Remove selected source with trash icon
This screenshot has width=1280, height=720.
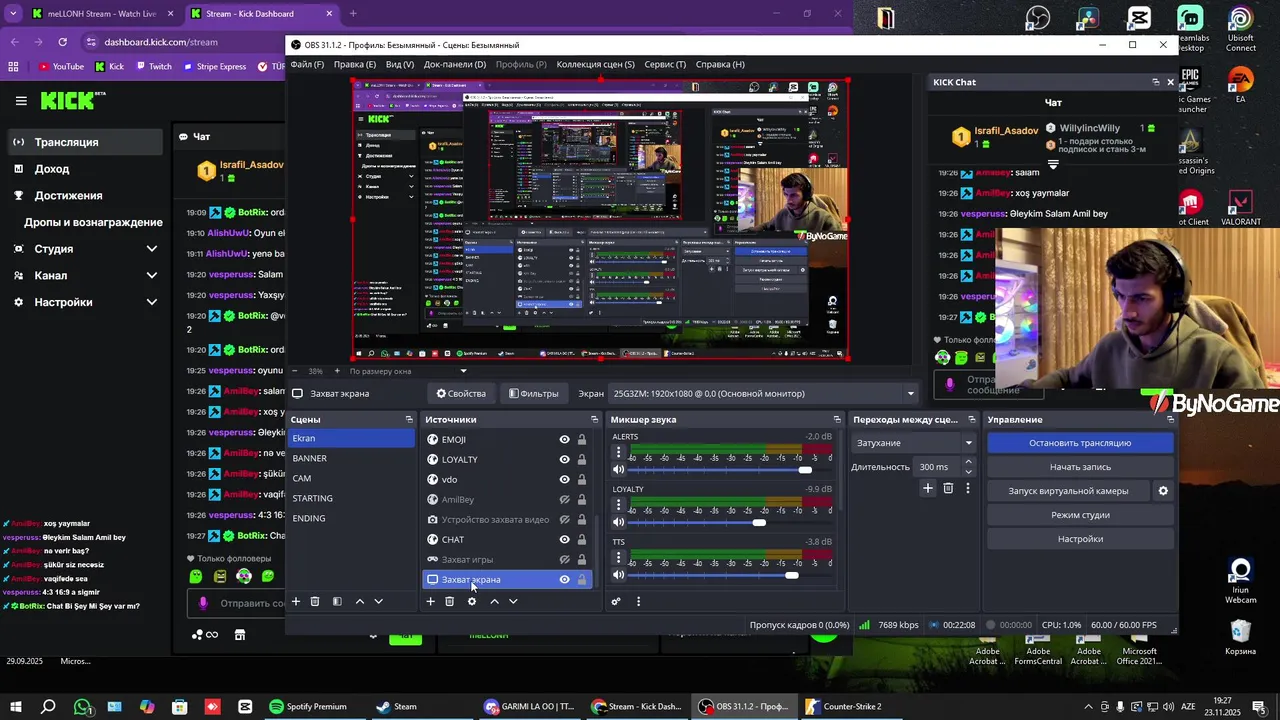[450, 601]
